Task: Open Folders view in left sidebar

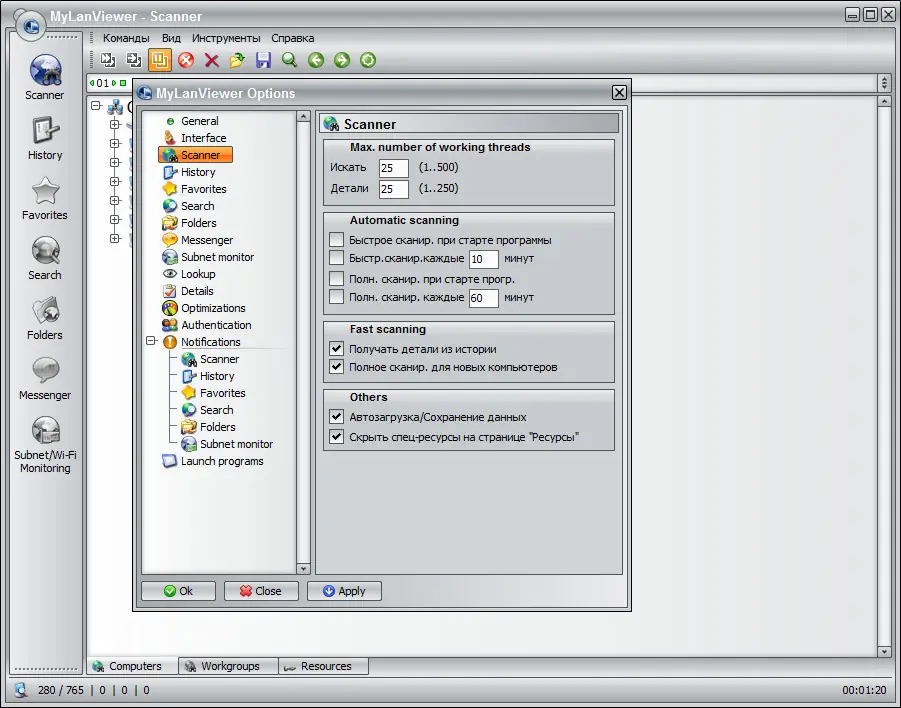Action: [45, 318]
